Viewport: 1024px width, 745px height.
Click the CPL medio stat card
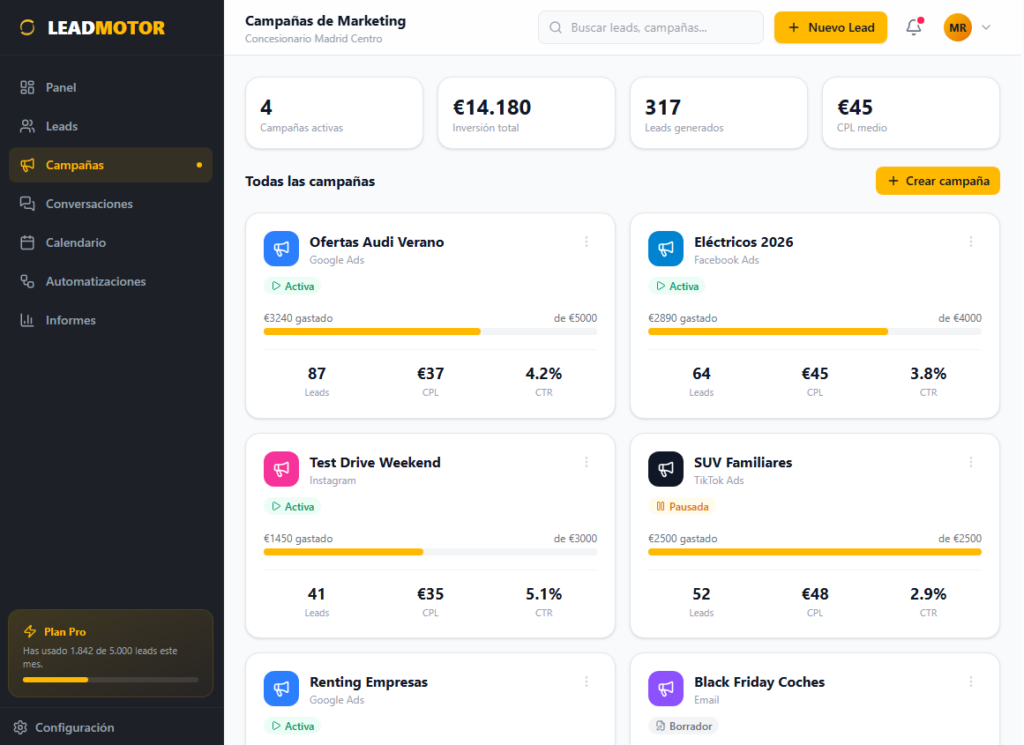[911, 114]
